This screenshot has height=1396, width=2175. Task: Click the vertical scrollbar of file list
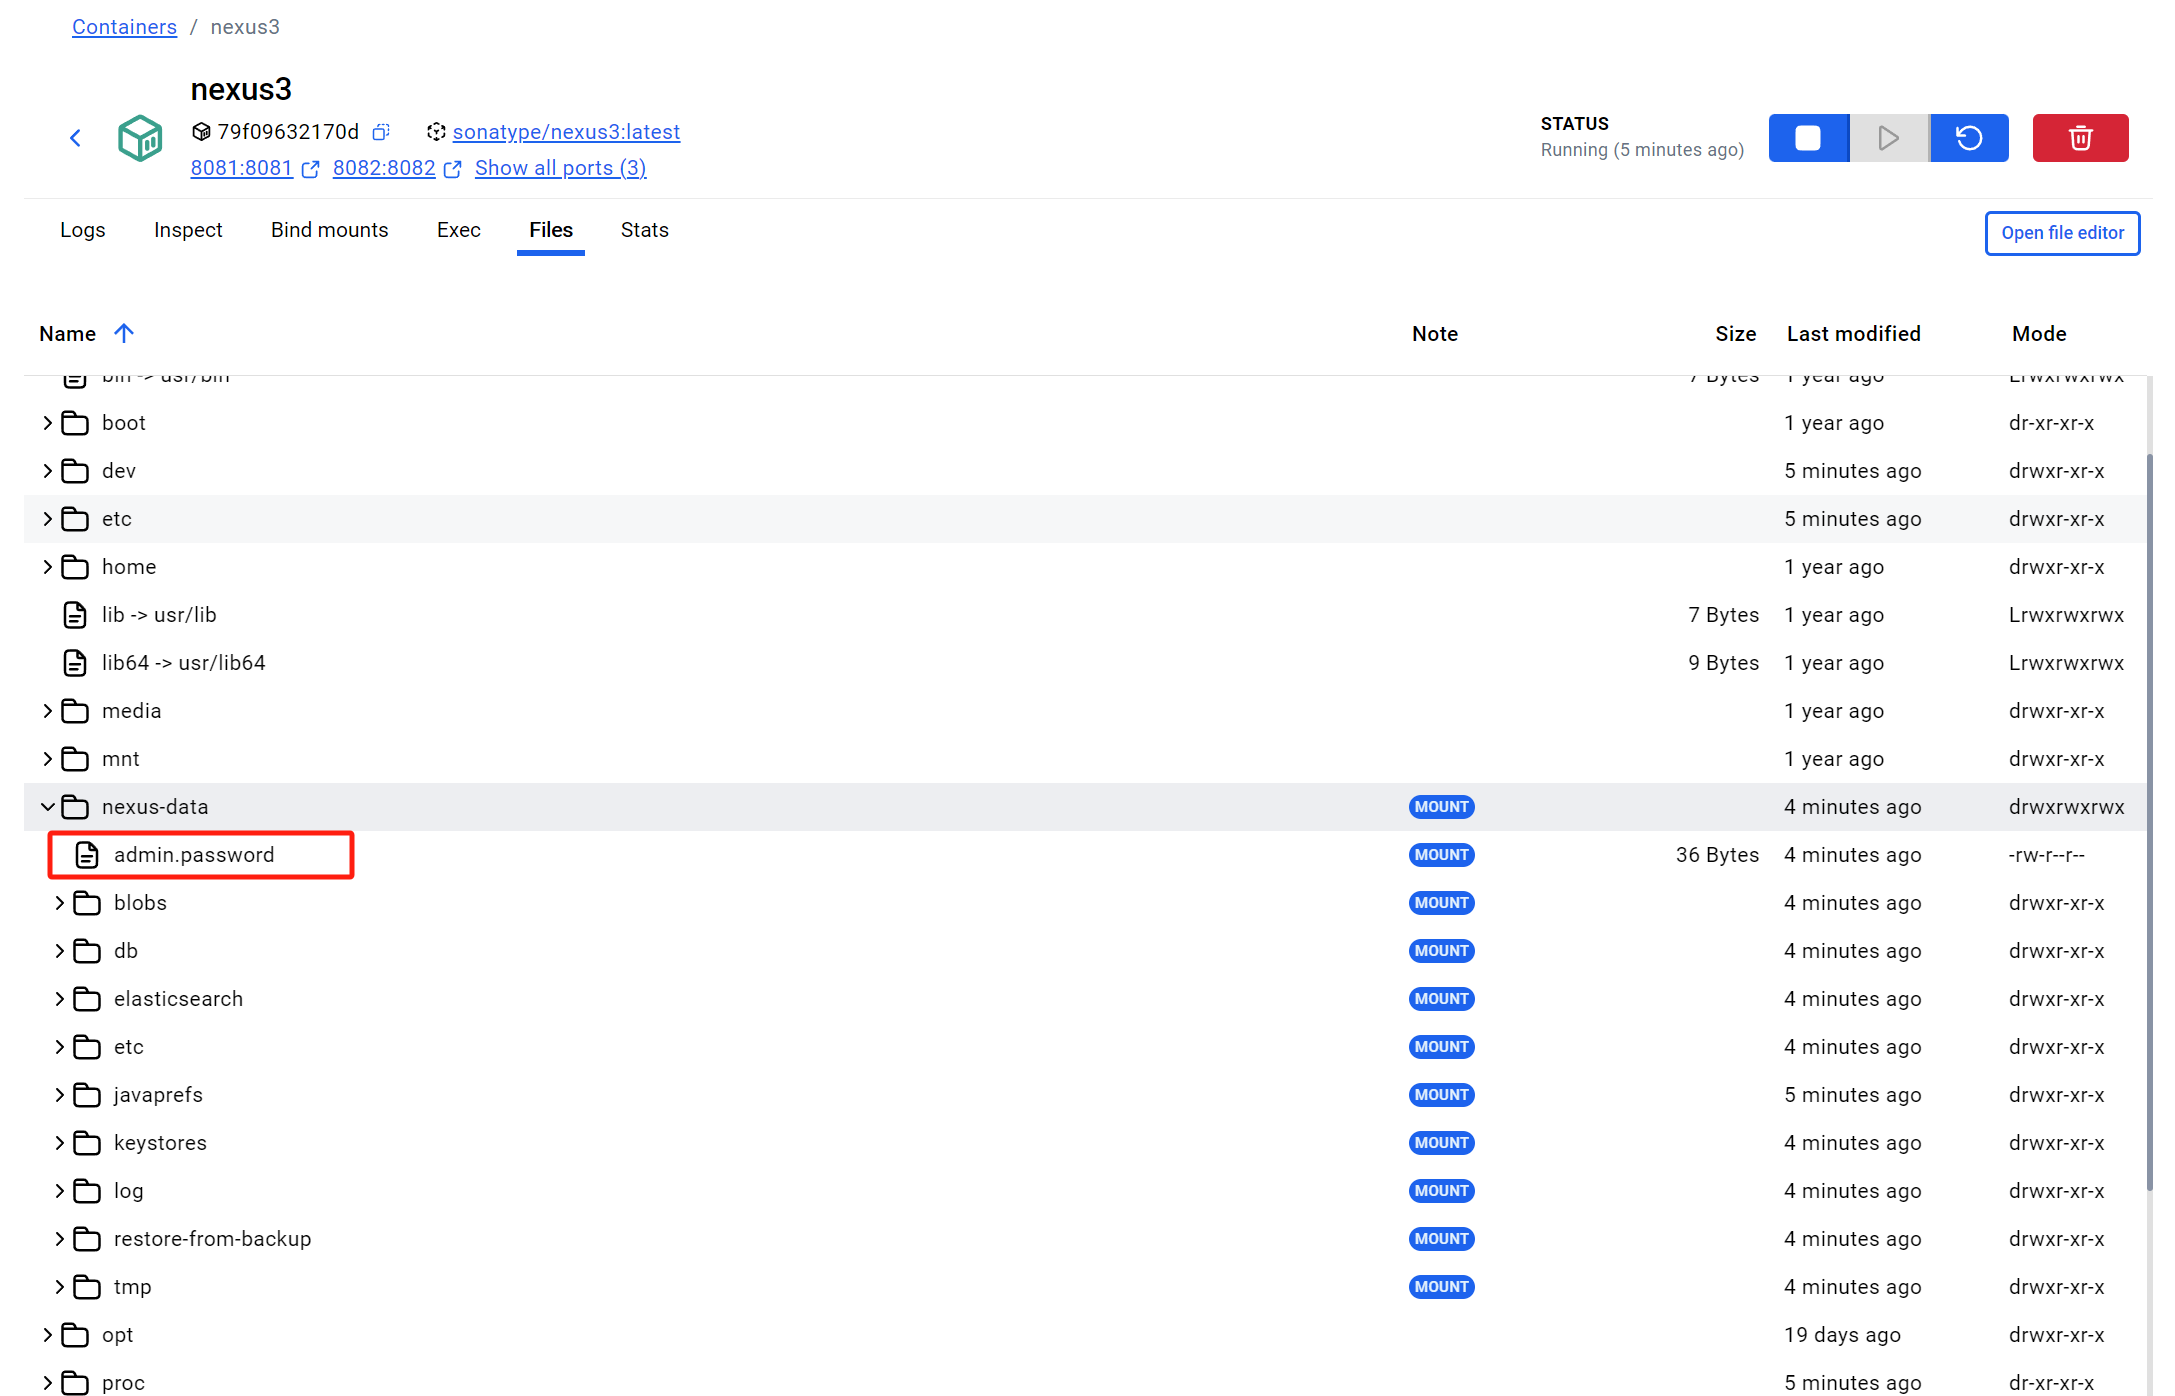tap(2149, 820)
